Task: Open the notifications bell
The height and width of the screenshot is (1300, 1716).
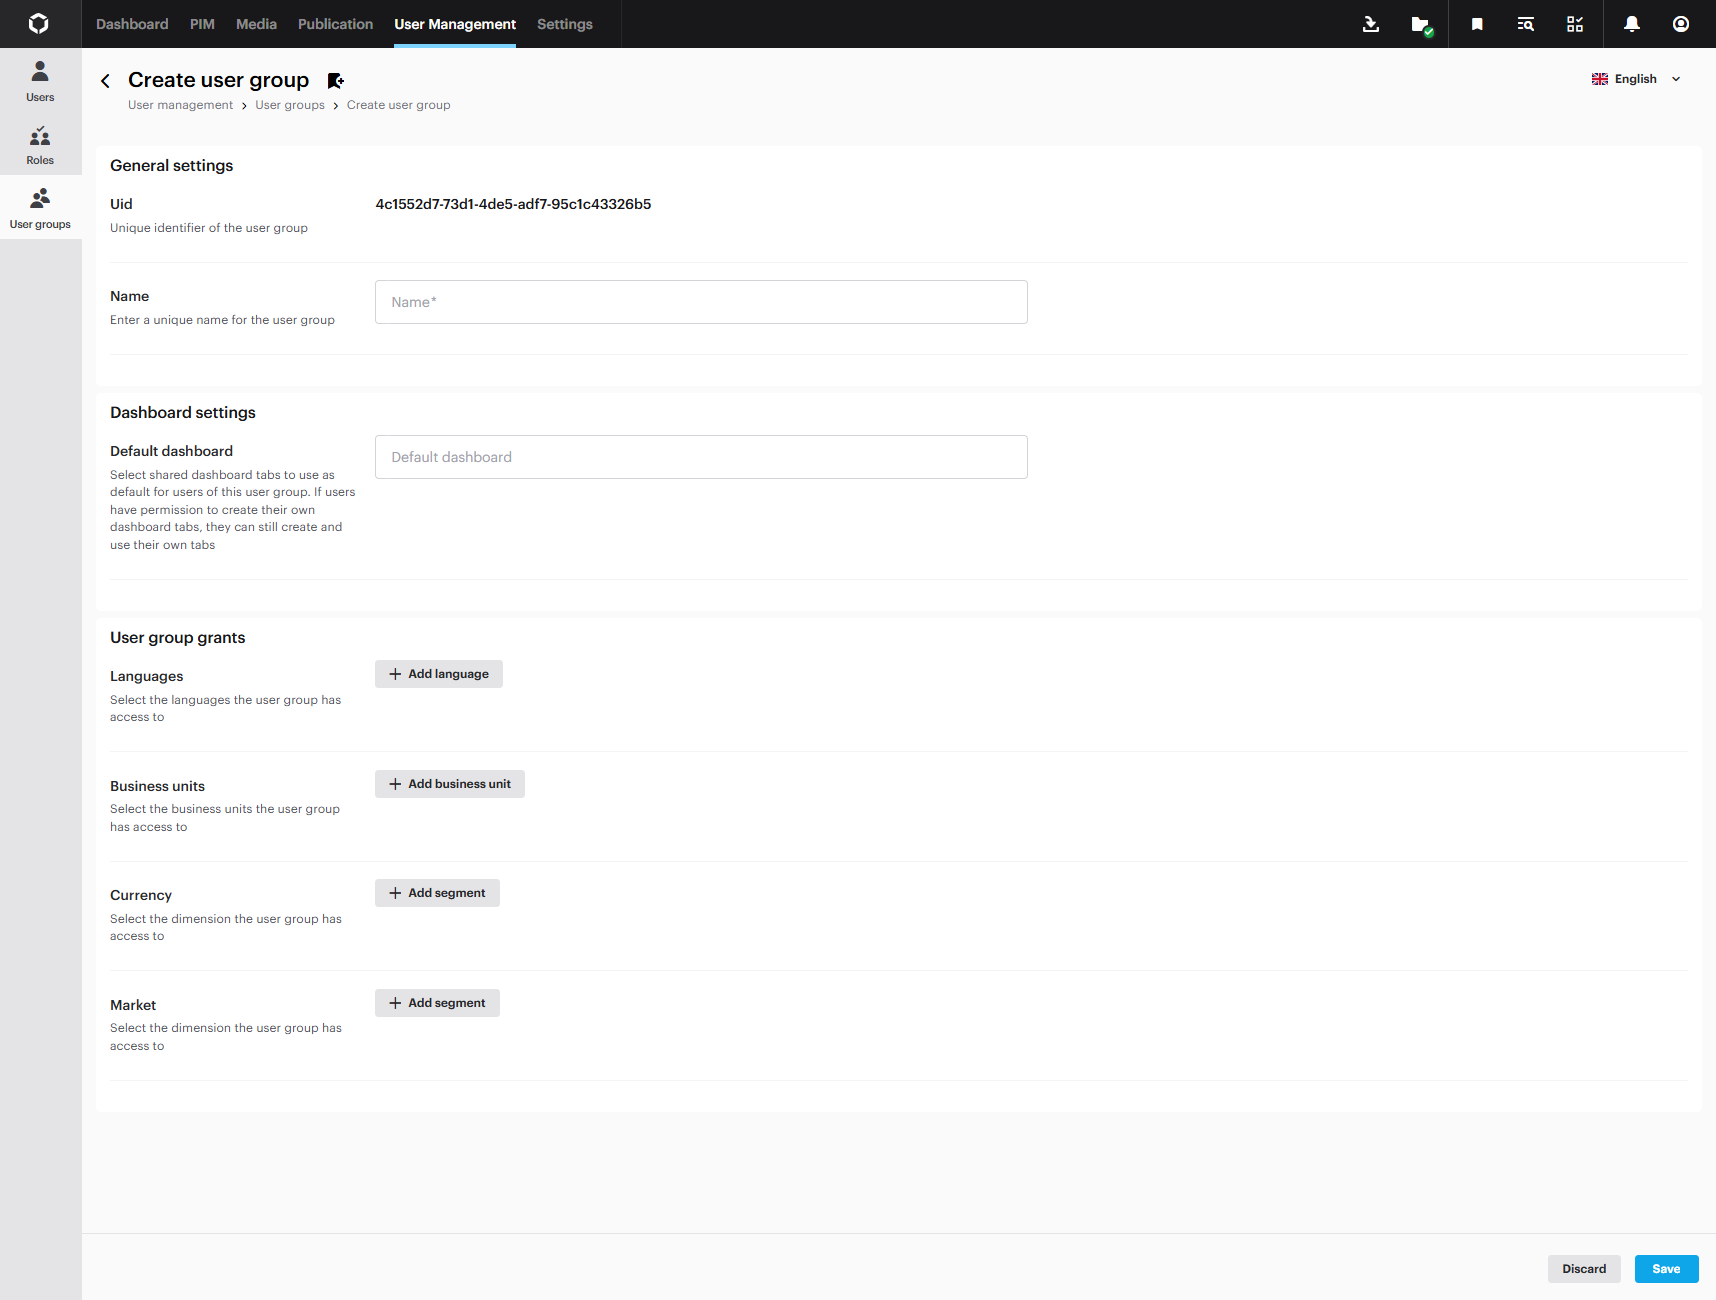Action: 1631,24
